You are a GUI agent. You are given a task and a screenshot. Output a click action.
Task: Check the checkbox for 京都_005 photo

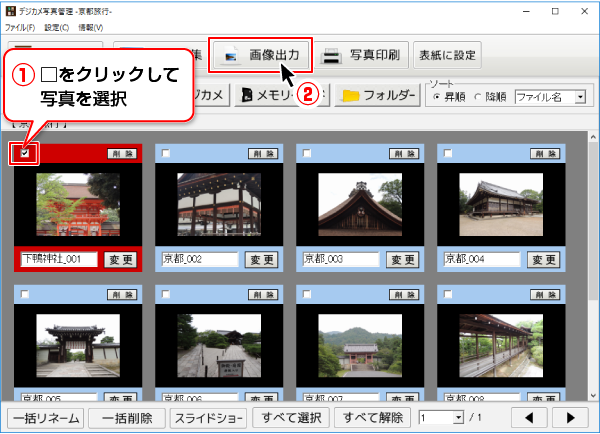[25, 294]
